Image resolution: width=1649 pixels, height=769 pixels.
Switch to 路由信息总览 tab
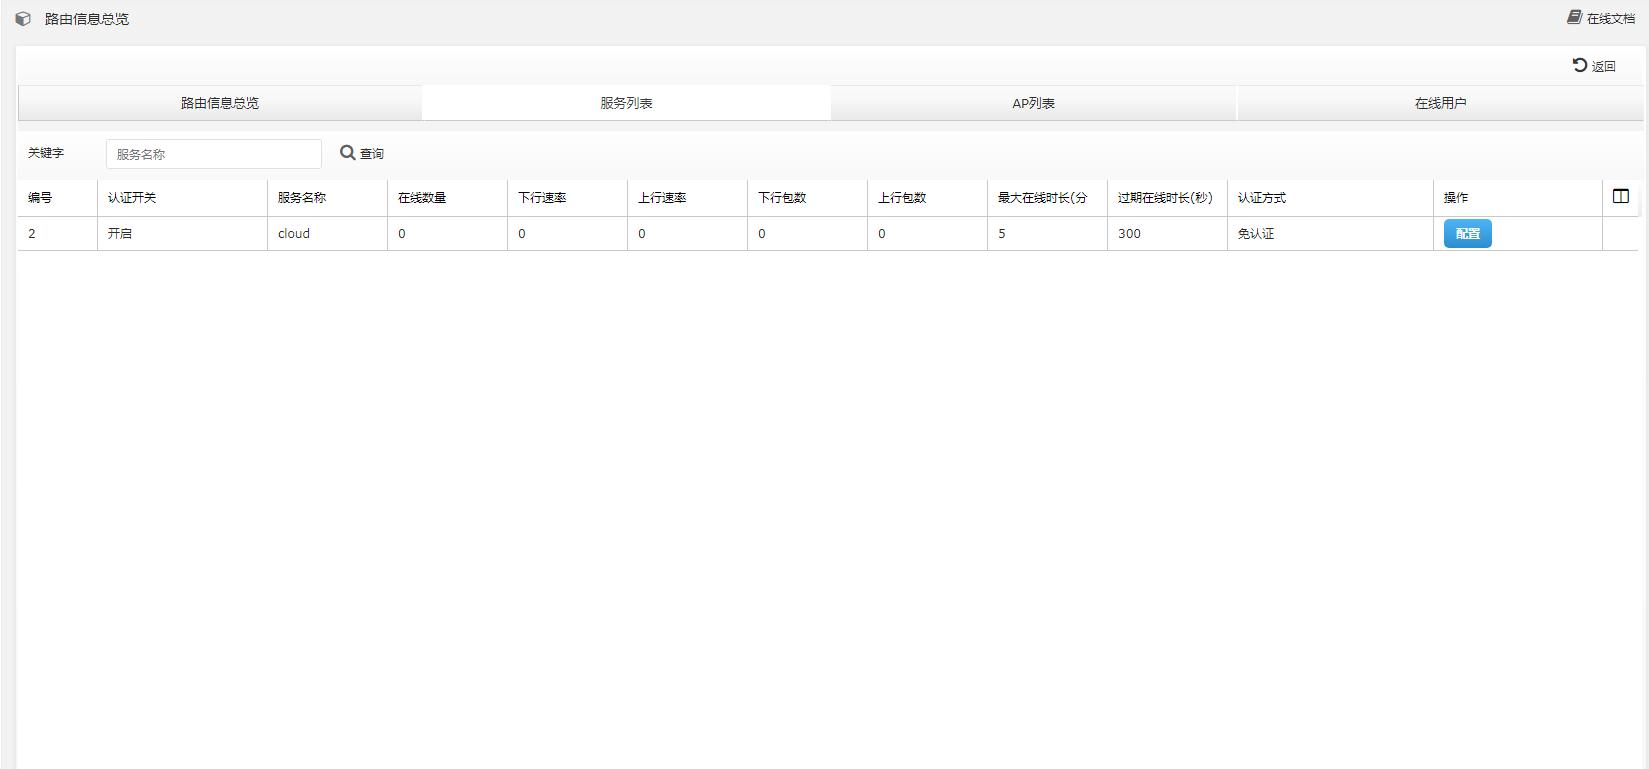[220, 103]
